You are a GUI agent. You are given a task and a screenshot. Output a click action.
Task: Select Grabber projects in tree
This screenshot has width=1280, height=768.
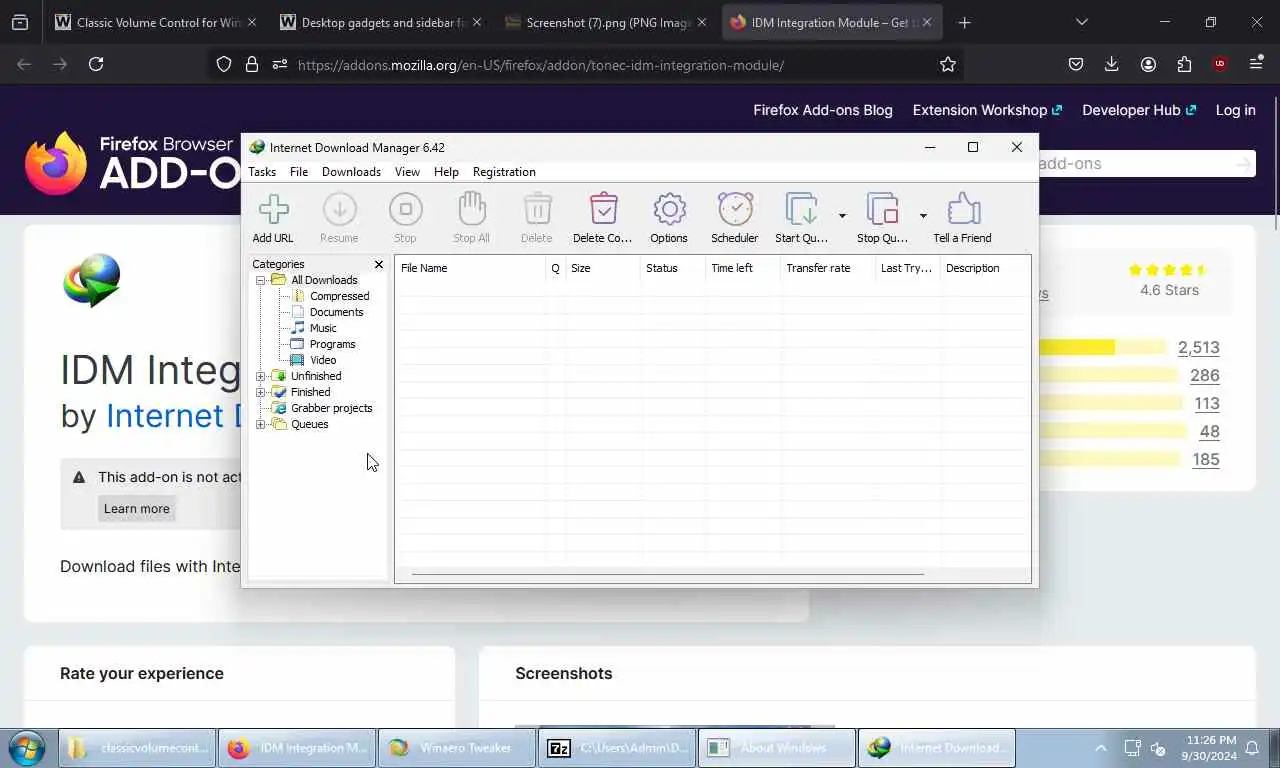coord(331,408)
